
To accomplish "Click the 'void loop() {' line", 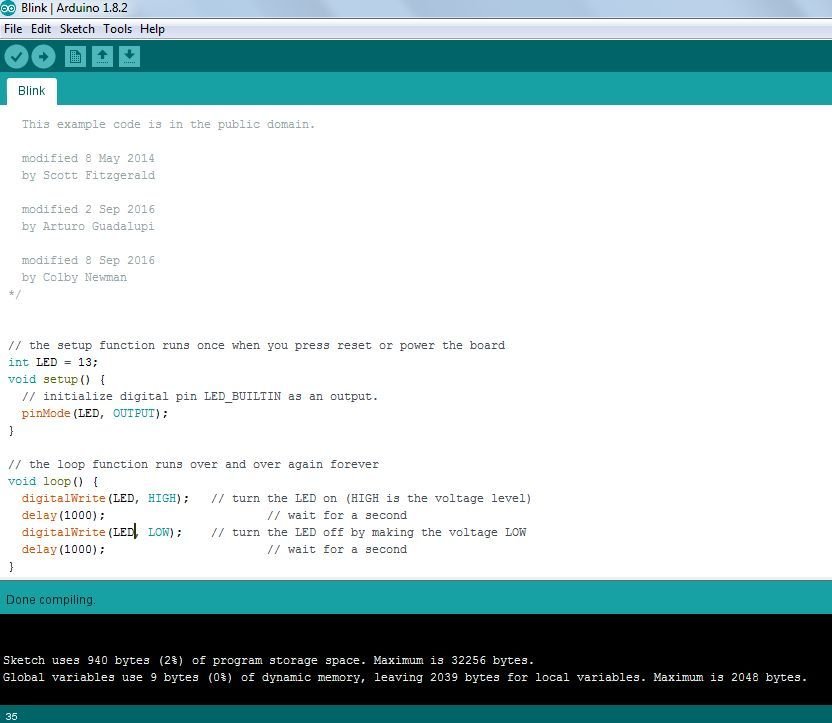I will (53, 481).
